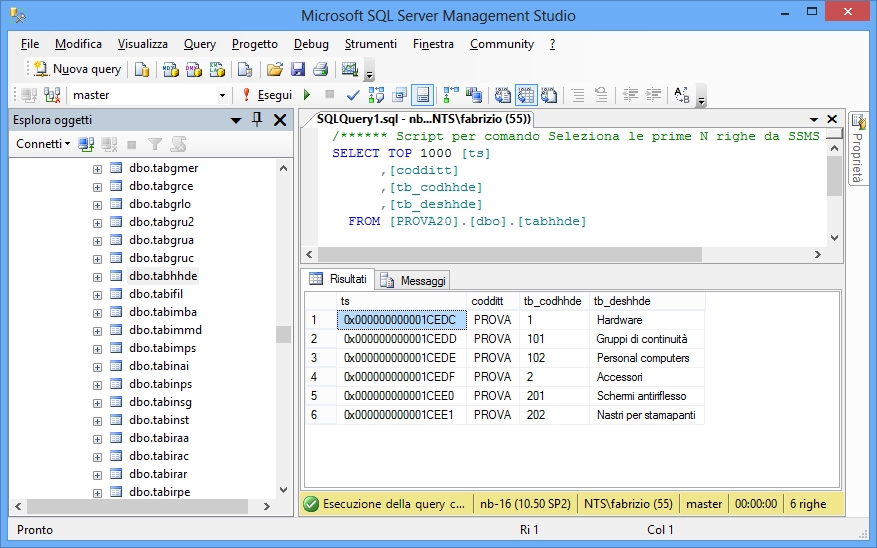The width and height of the screenshot is (877, 548).
Task: Click the open file folder icon
Action: click(274, 69)
